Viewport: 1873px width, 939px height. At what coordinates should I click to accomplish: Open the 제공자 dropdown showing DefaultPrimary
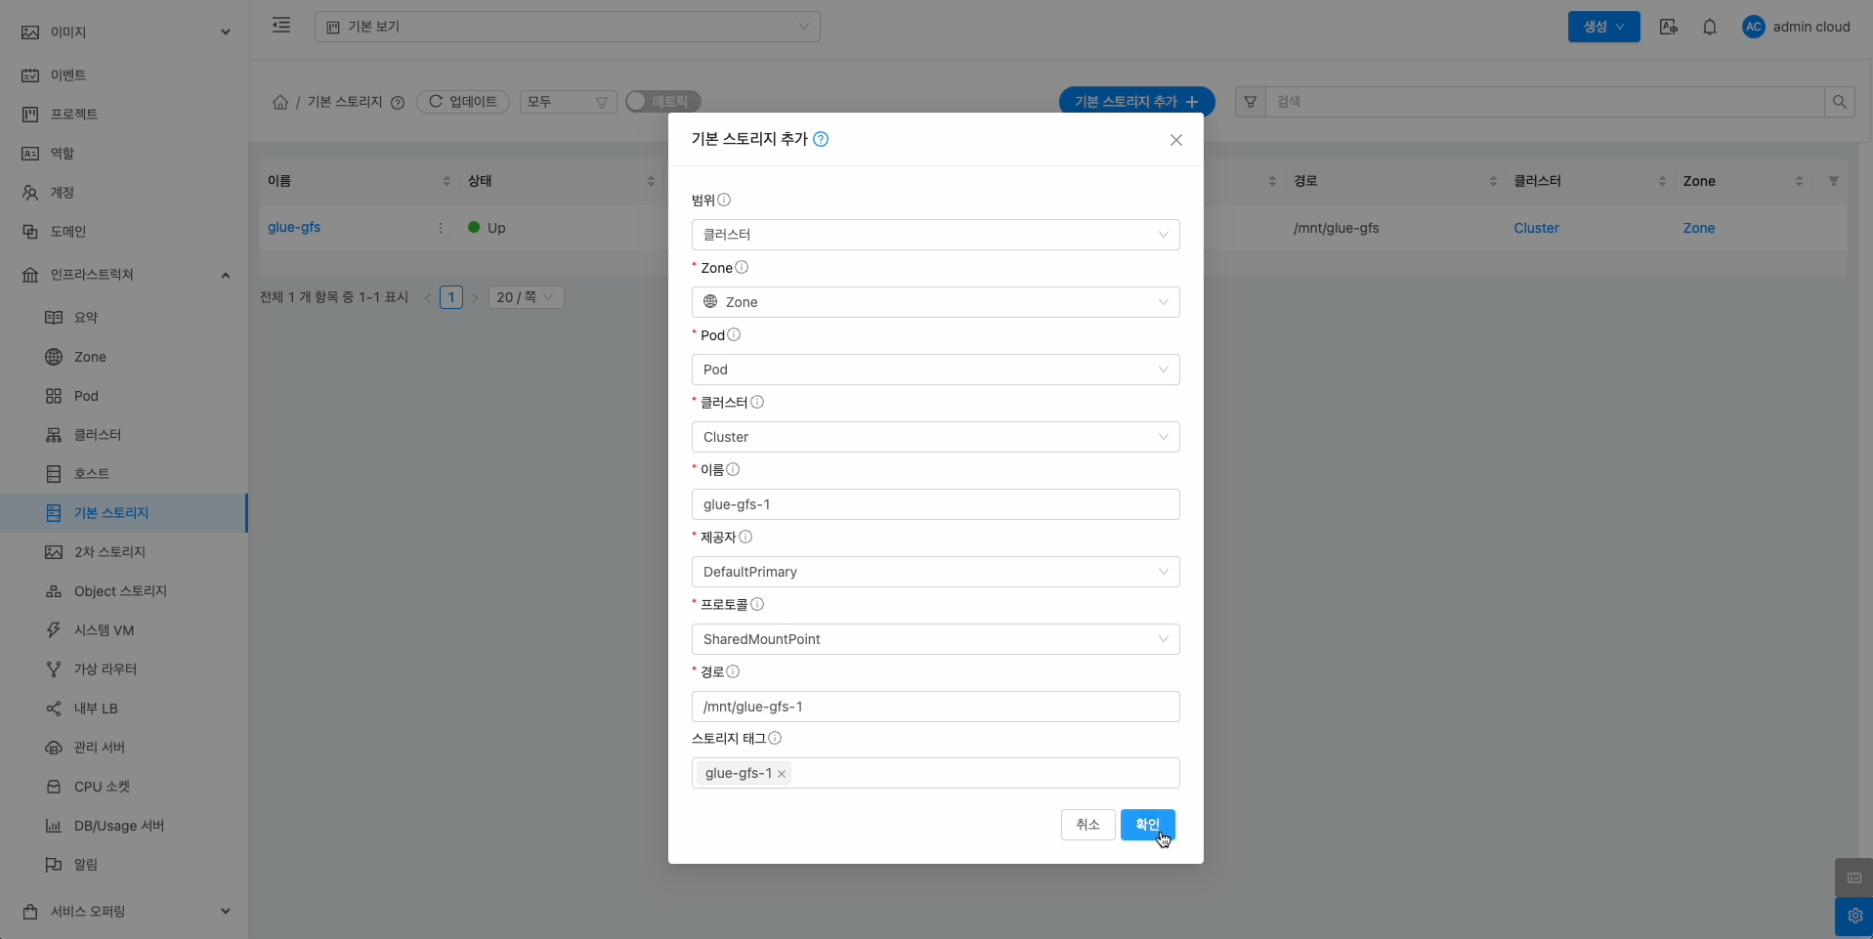coord(935,572)
